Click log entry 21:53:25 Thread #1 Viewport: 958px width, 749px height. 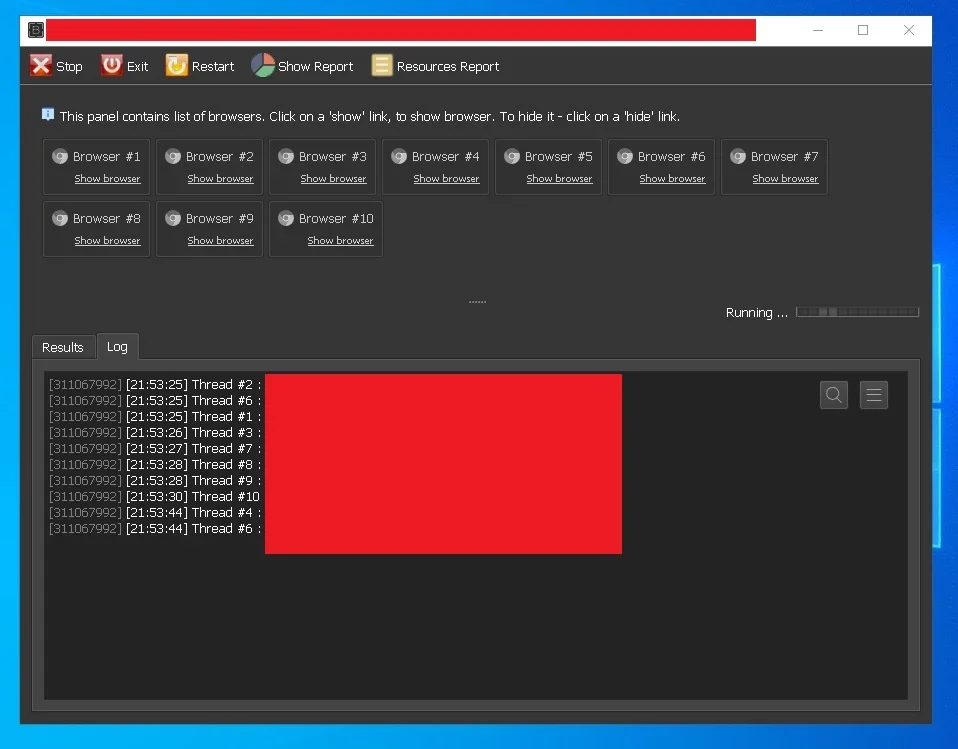pos(155,417)
